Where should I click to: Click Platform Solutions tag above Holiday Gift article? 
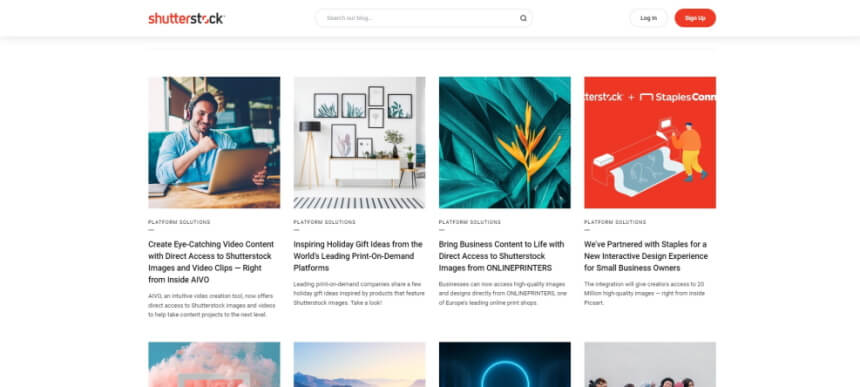[325, 222]
